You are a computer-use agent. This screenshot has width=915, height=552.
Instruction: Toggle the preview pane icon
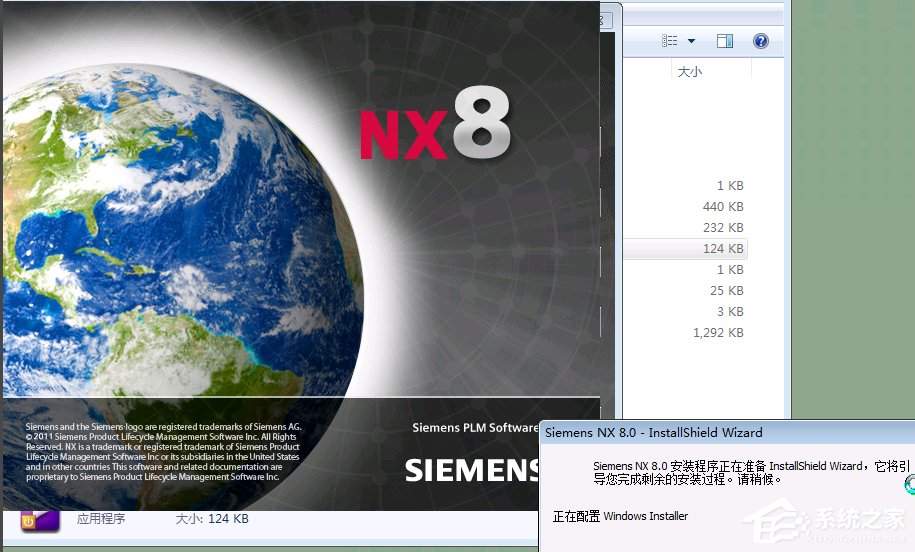(x=725, y=41)
